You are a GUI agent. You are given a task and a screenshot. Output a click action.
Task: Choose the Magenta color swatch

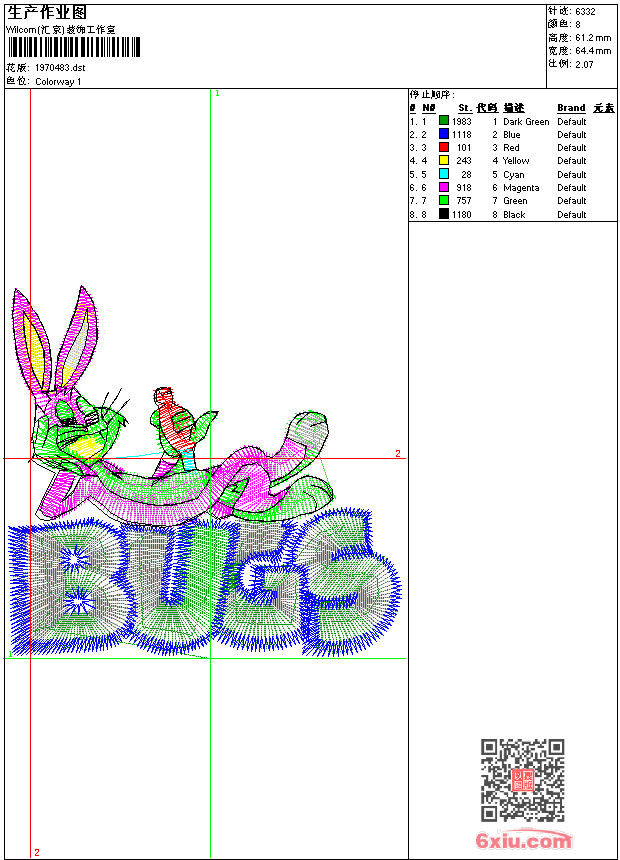(444, 187)
